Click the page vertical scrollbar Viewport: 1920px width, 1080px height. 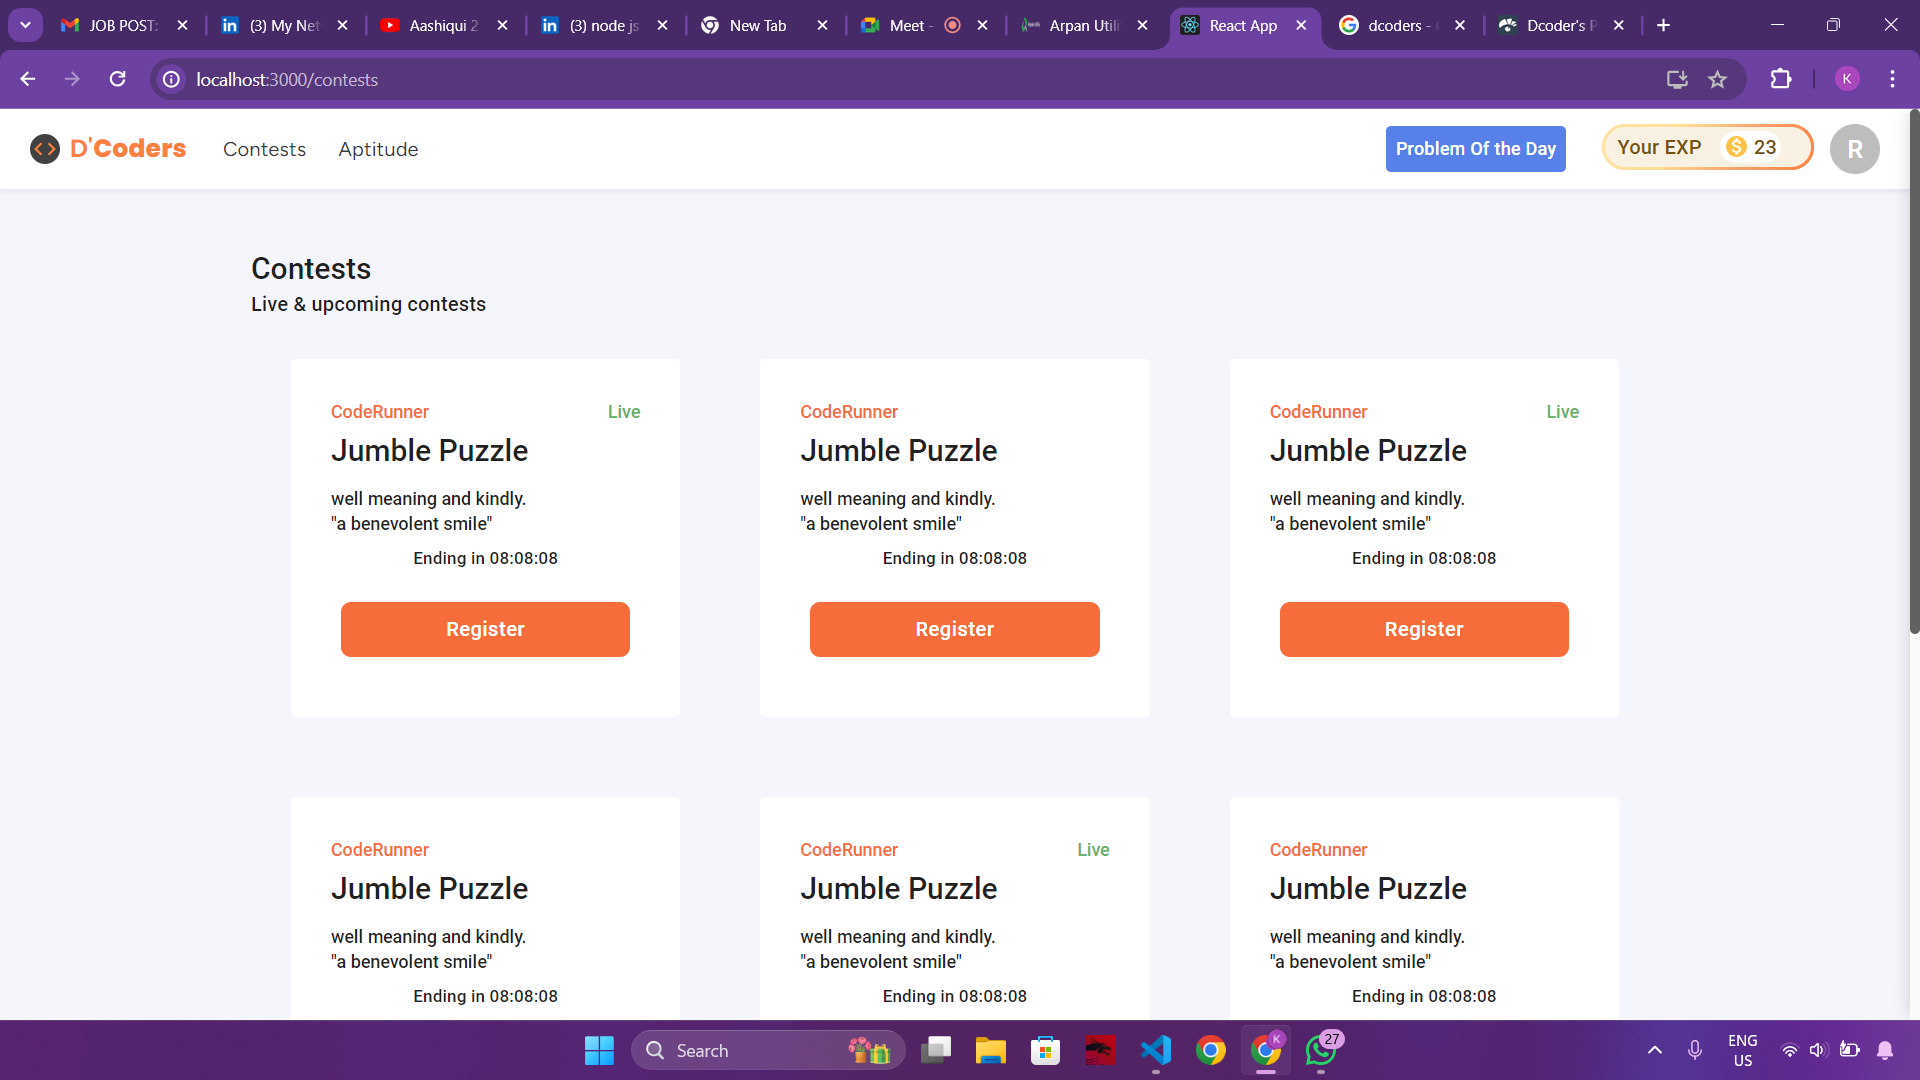pos(1913,370)
